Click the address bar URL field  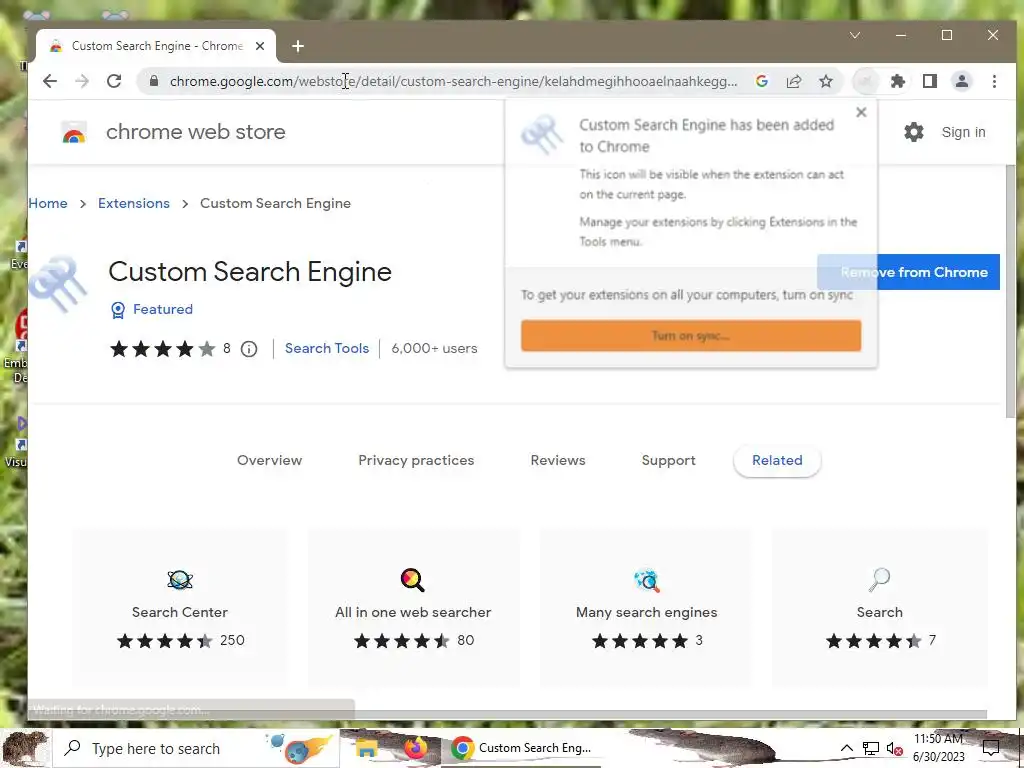click(453, 81)
